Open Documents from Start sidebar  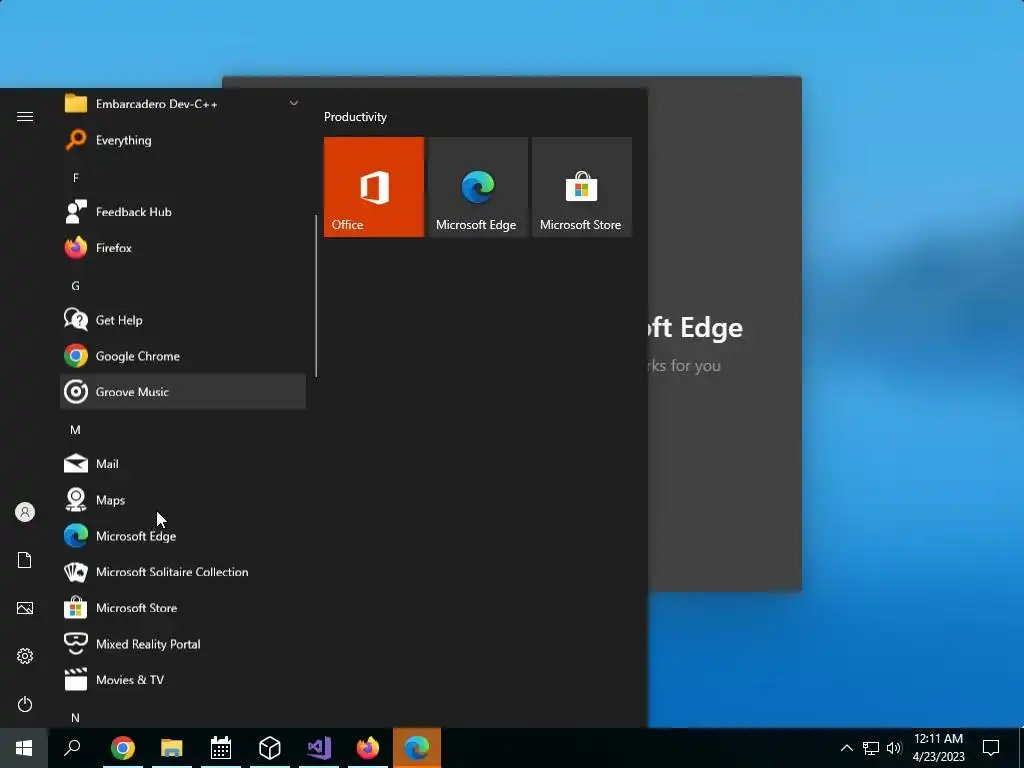[x=25, y=560]
